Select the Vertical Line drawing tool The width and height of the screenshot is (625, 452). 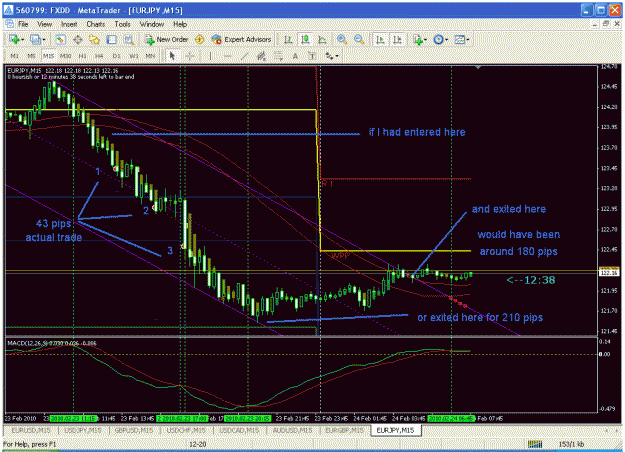point(210,56)
